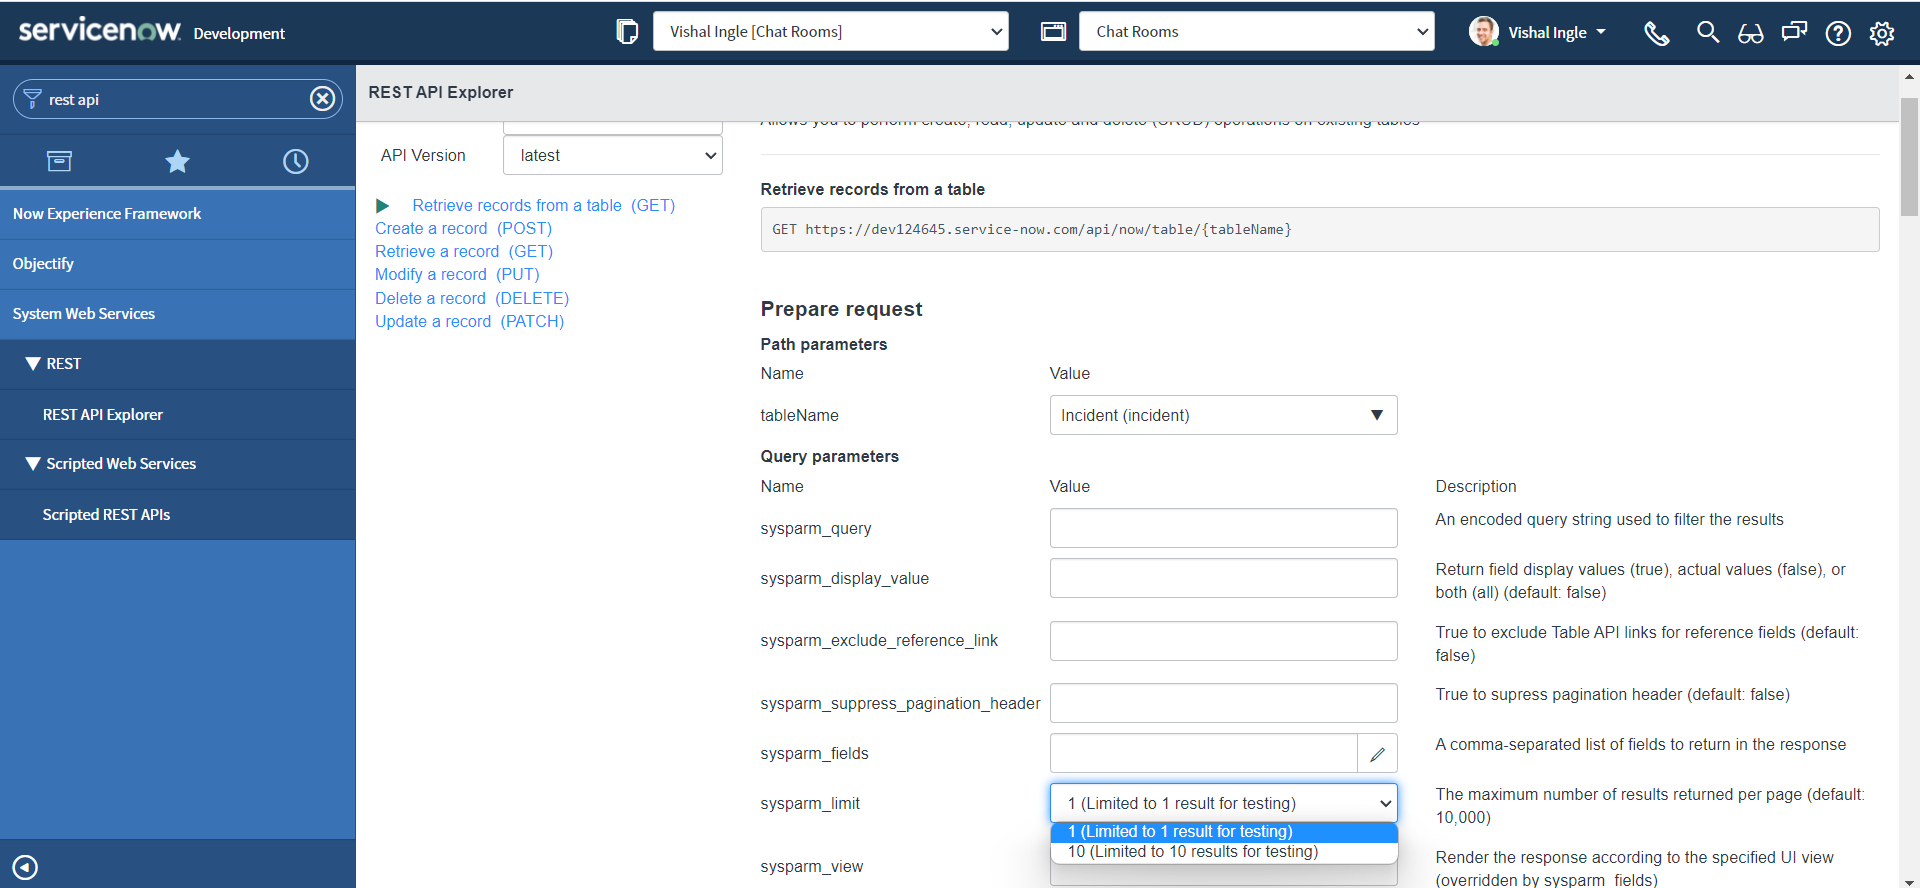Select 10 (Limited to 10 results) option
Screen dimensions: 1920x888
pyautogui.click(x=1223, y=852)
